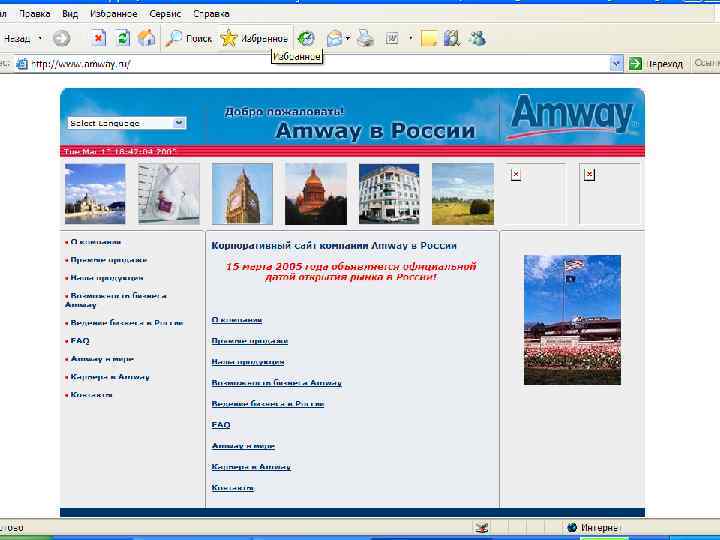Click the castle by water thumbnail
The image size is (720, 540).
pyautogui.click(x=95, y=194)
